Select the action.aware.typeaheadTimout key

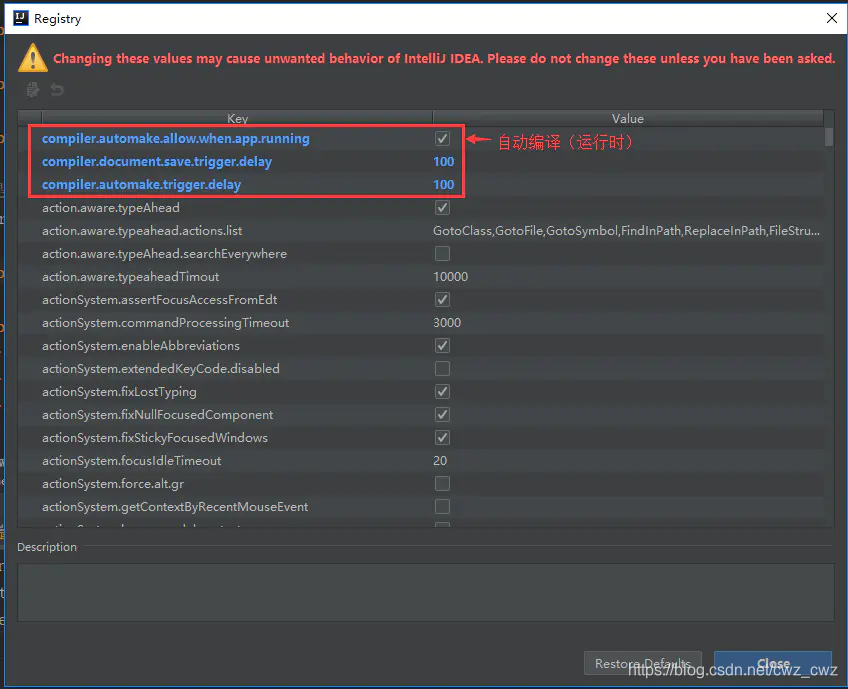(130, 277)
